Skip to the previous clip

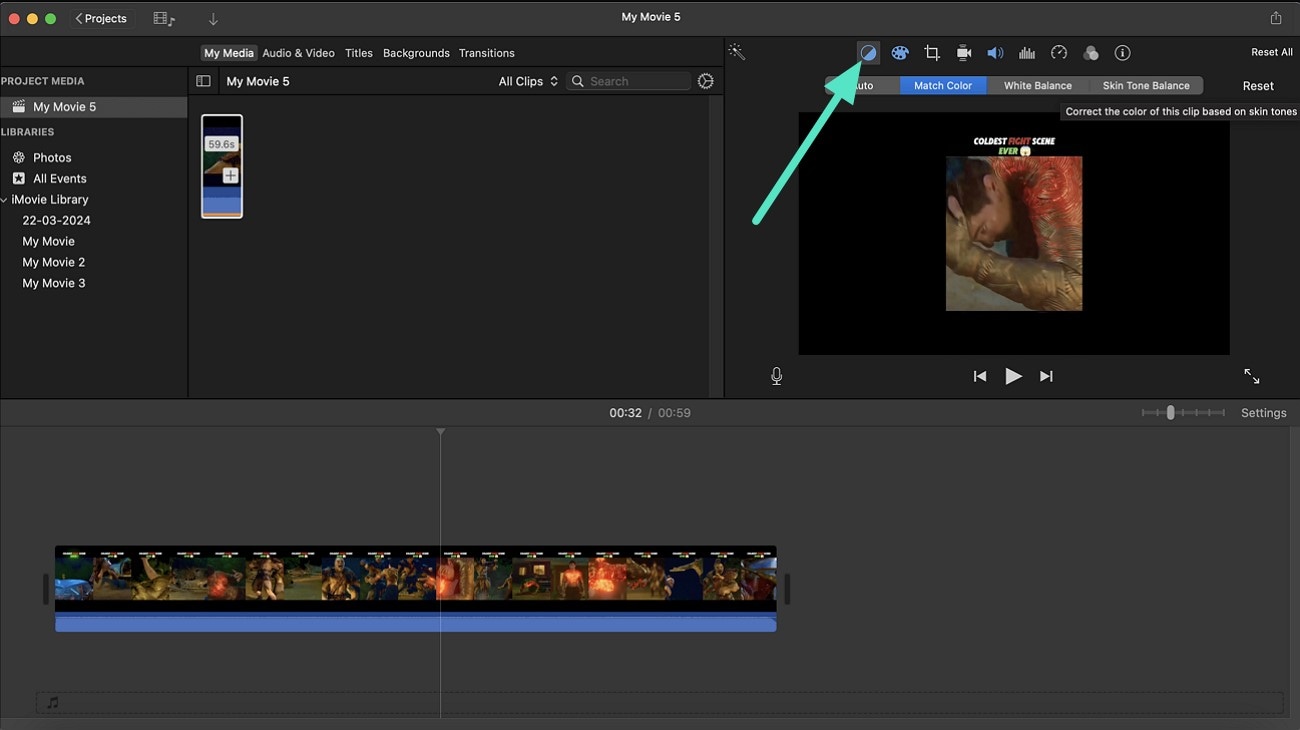980,376
